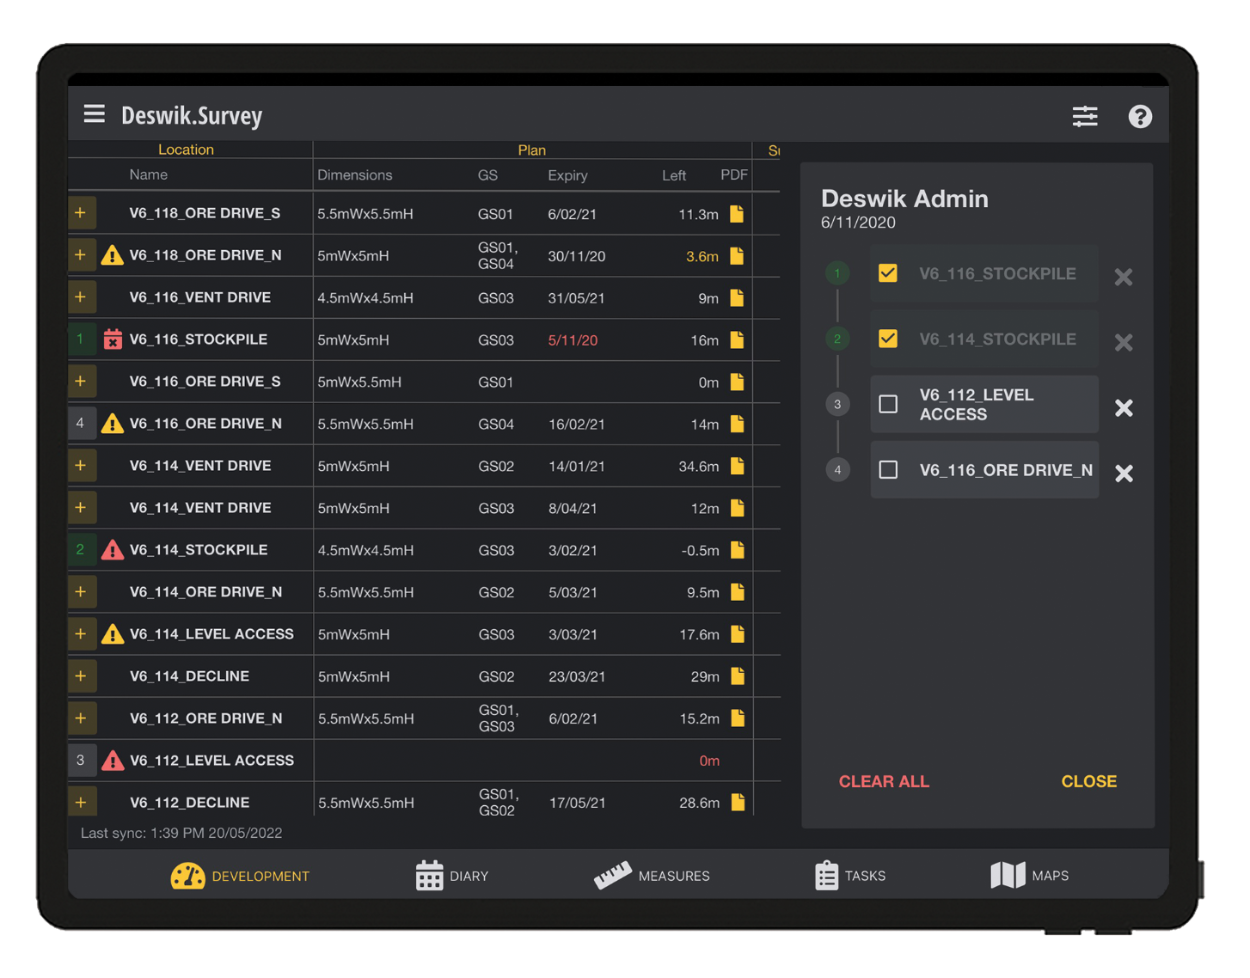Open the hamburger navigation menu
Viewport: 1250px width, 978px height.
tap(94, 114)
